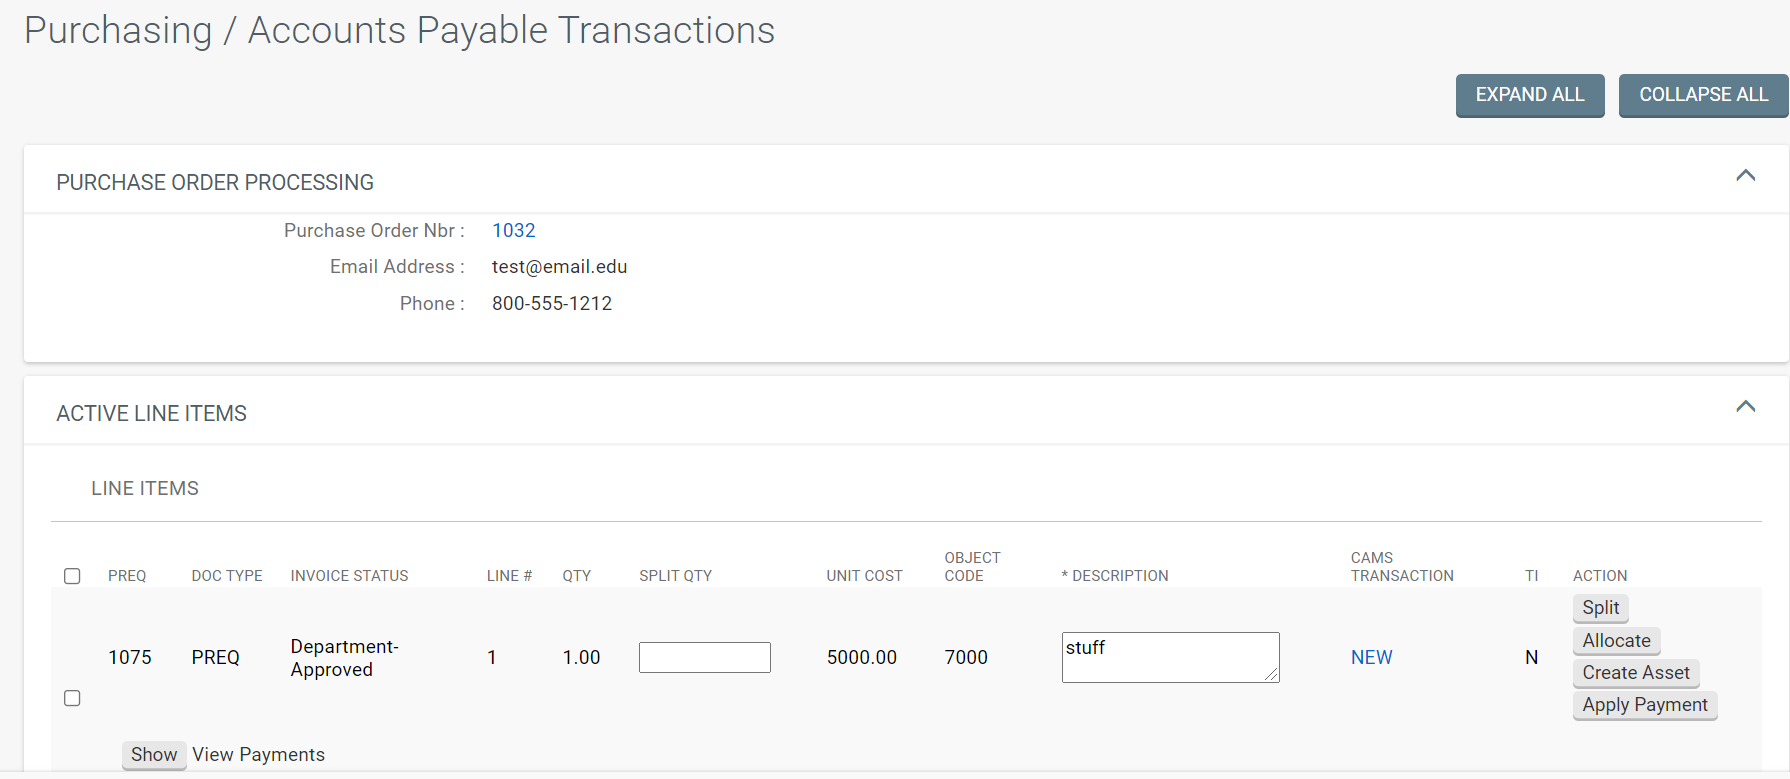This screenshot has width=1790, height=779.
Task: Toggle the select-all checkbox in header row
Action: point(72,576)
